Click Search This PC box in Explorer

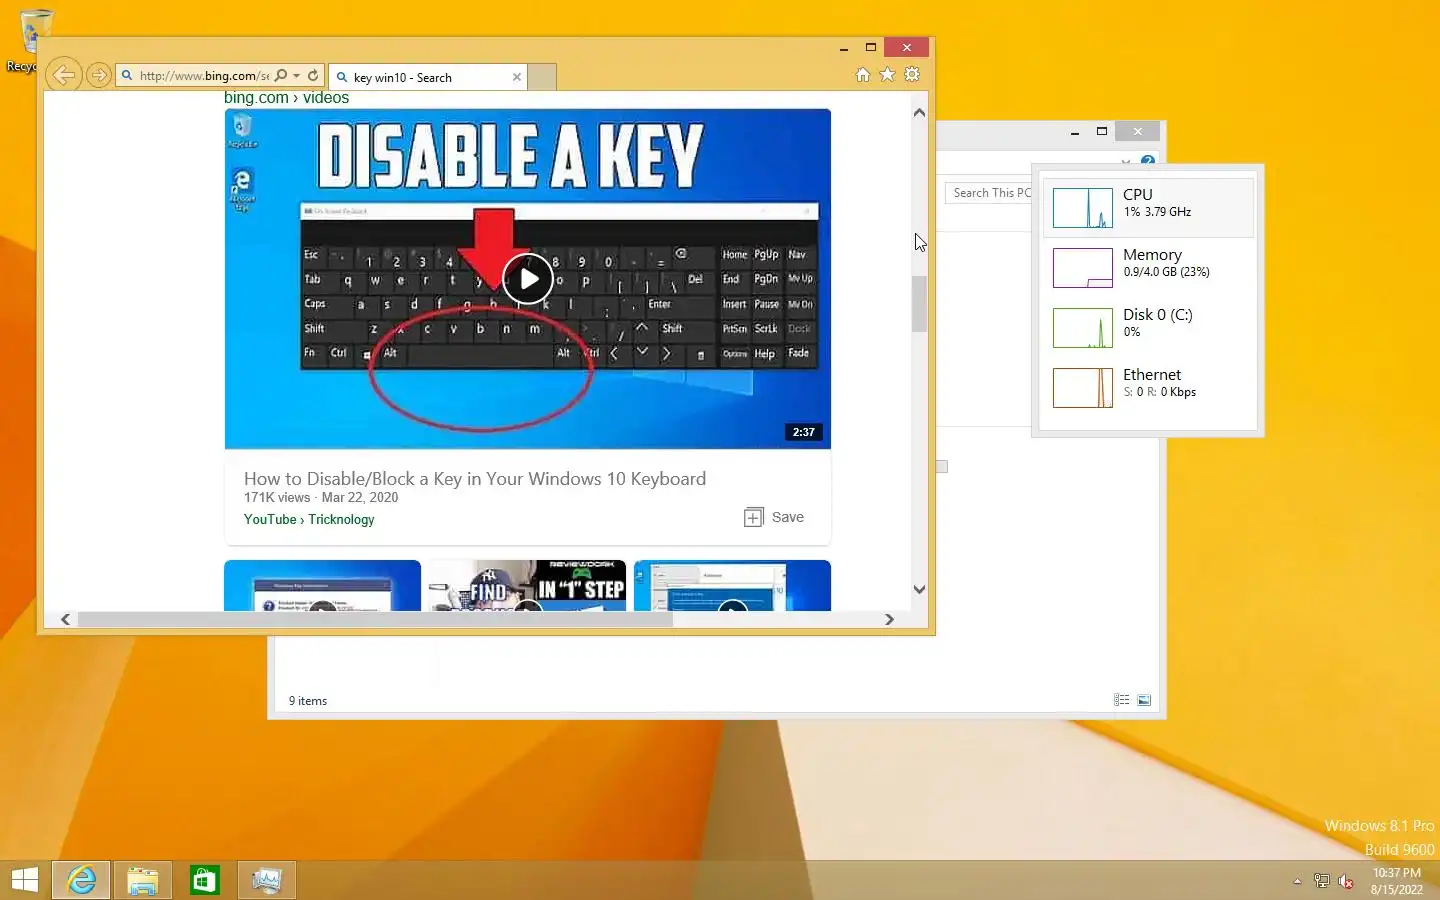click(x=989, y=193)
